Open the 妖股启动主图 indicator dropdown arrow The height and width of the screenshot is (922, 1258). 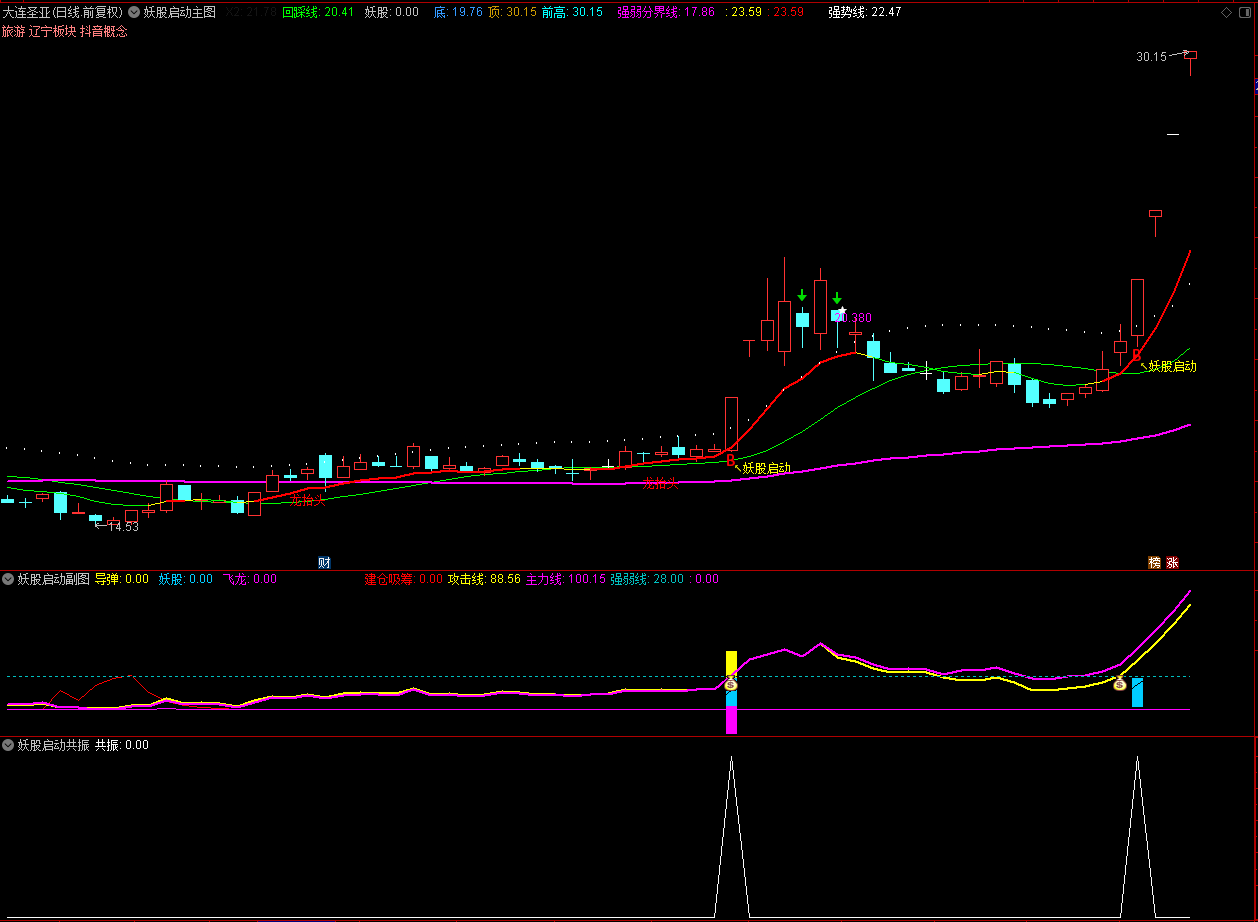[x=134, y=12]
